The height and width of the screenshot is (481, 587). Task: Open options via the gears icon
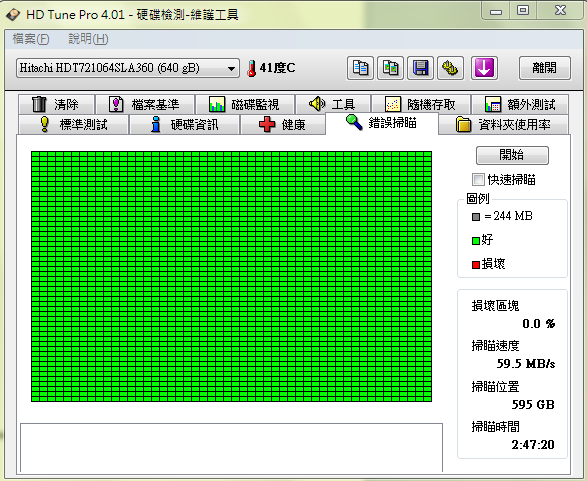450,68
